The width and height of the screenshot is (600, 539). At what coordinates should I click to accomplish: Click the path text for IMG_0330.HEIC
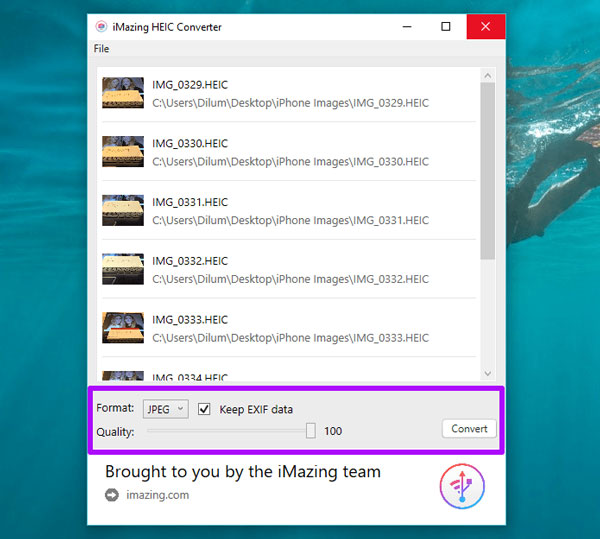pos(290,162)
